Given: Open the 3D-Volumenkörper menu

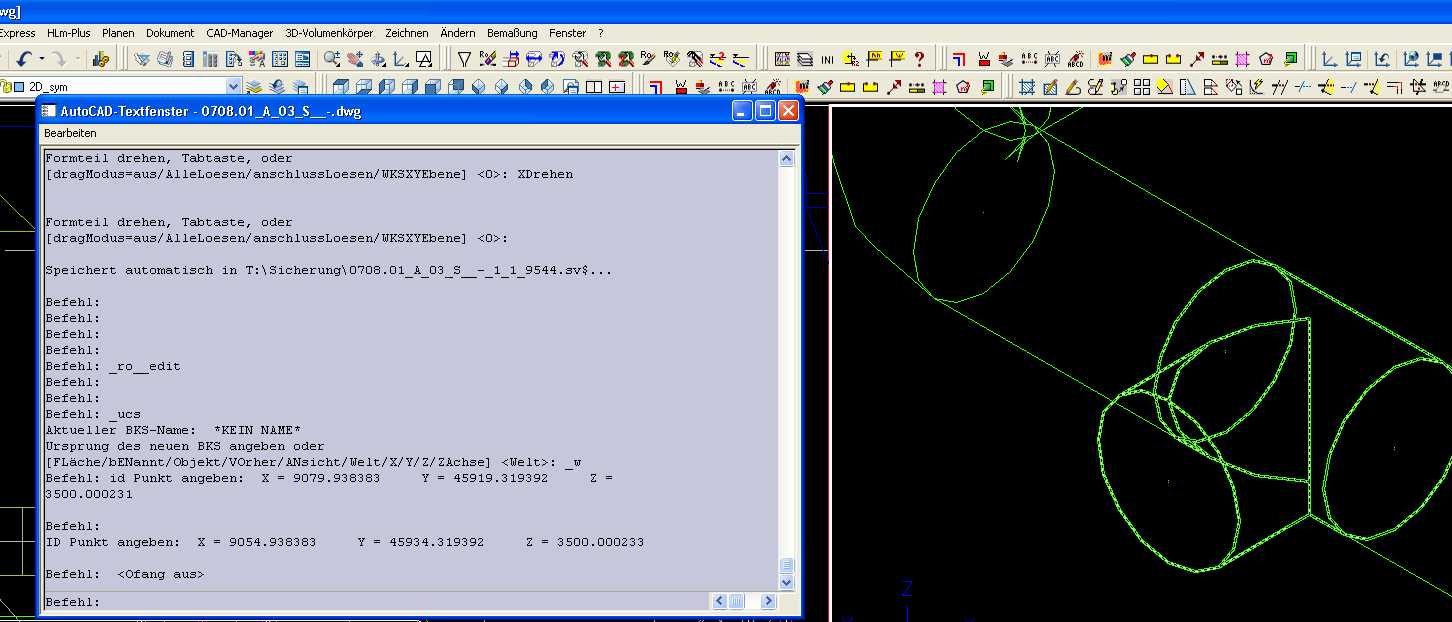Looking at the screenshot, I should click(x=329, y=33).
